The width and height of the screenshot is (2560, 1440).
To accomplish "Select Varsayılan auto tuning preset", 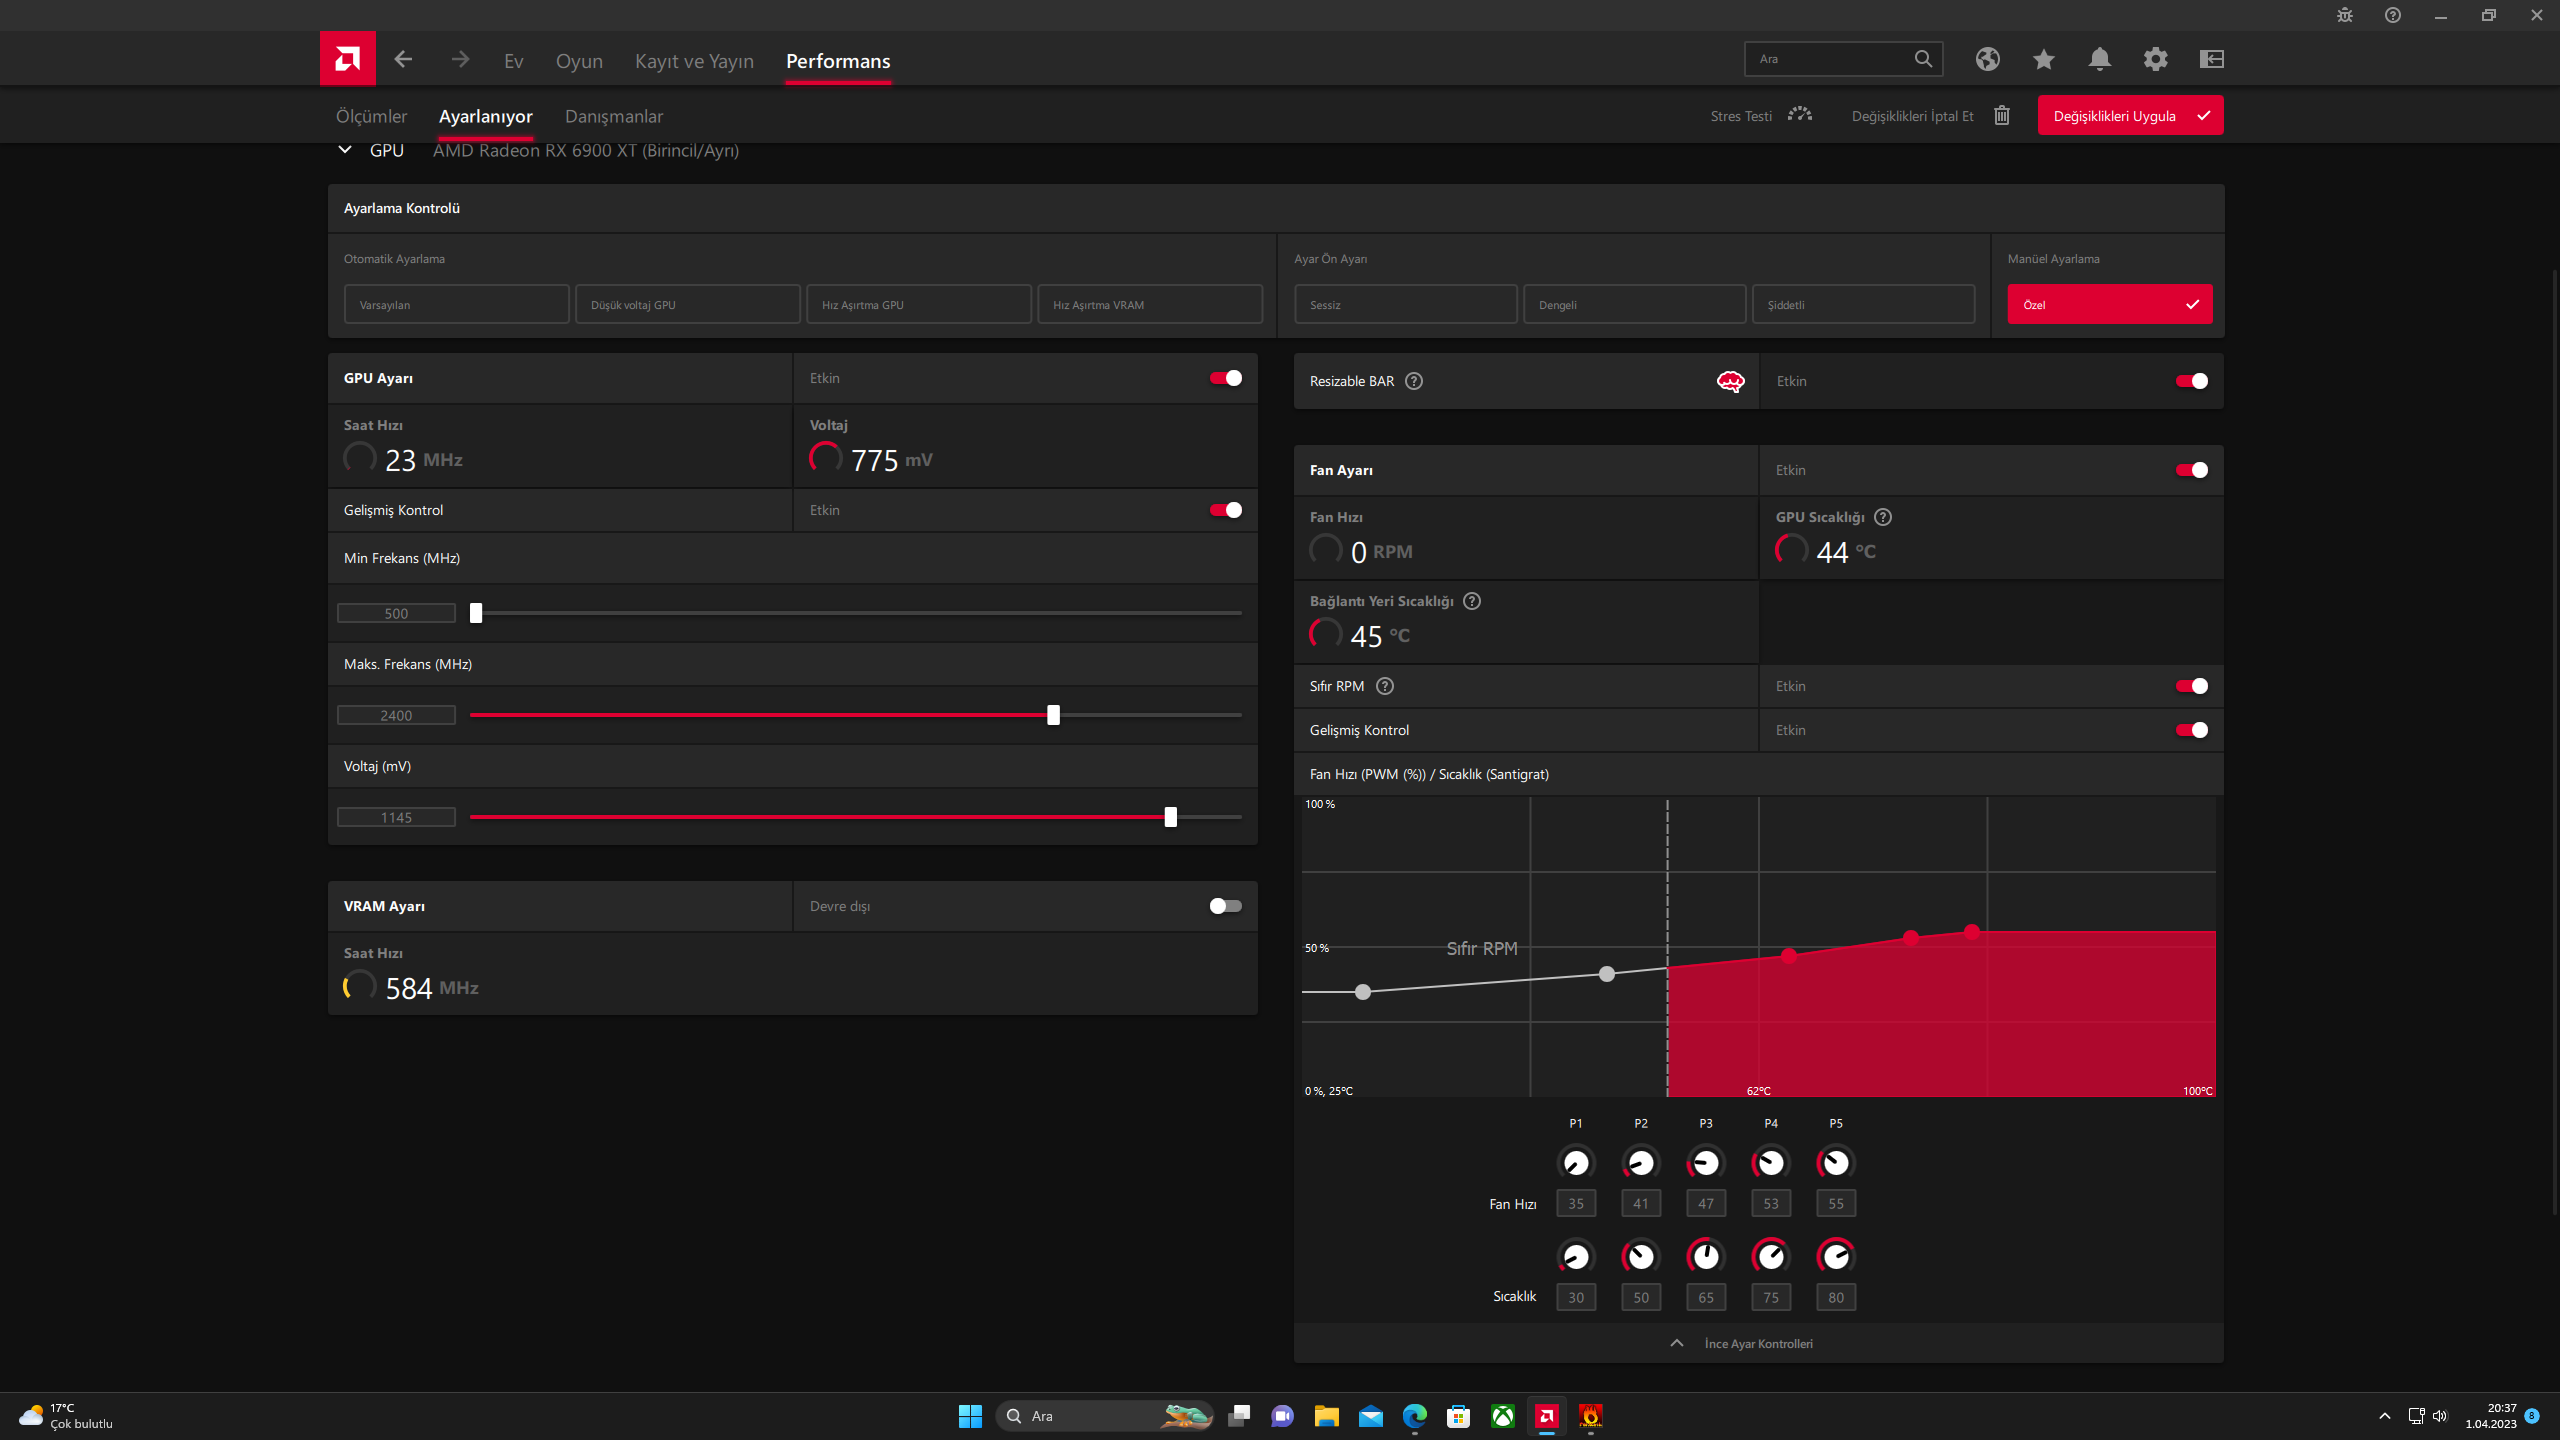I will tap(456, 304).
